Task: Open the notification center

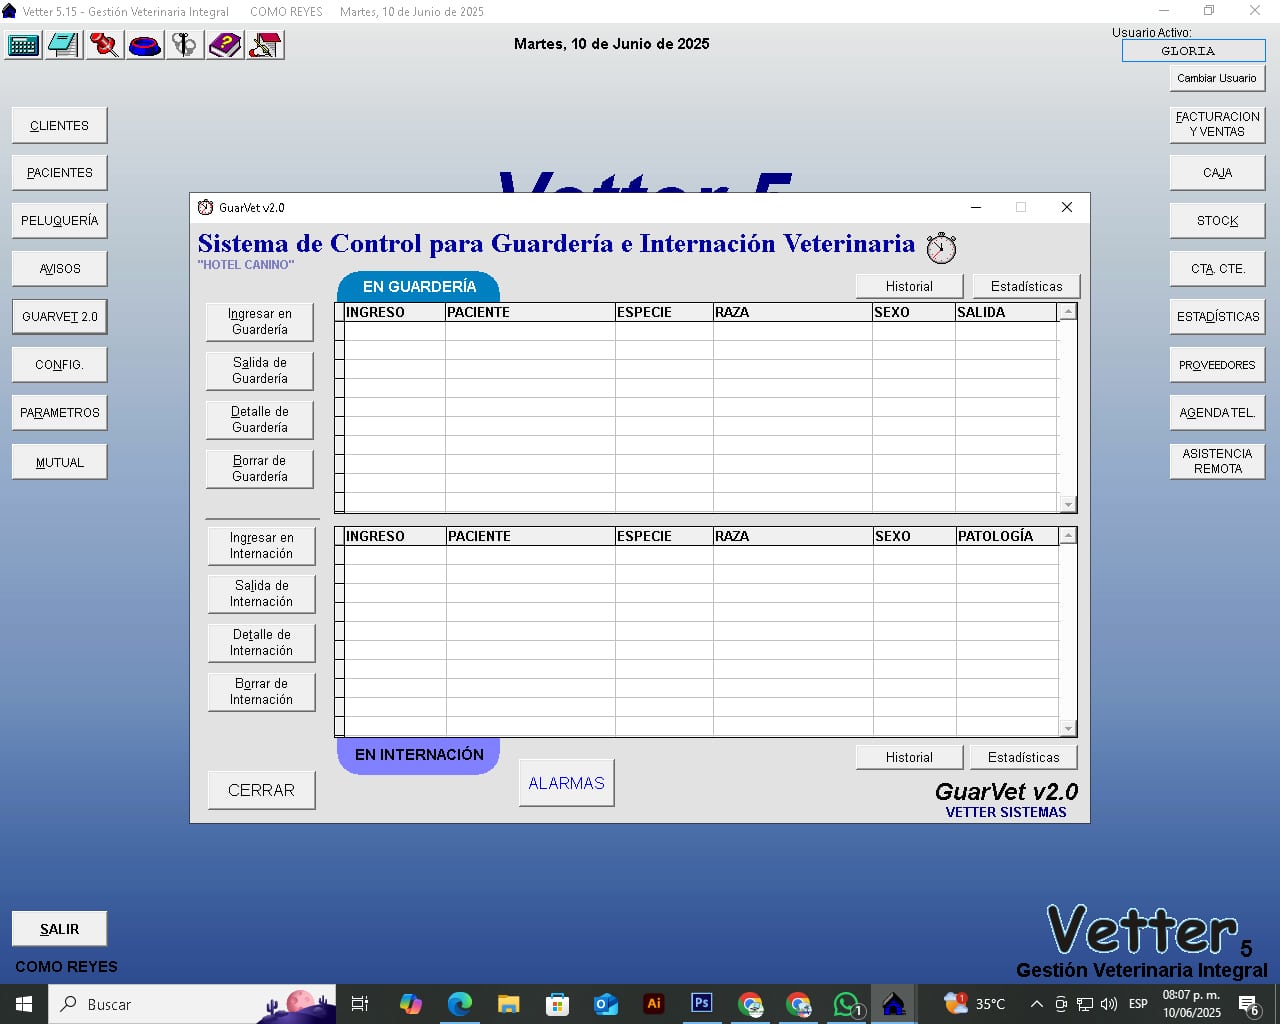Action: point(1249,1004)
